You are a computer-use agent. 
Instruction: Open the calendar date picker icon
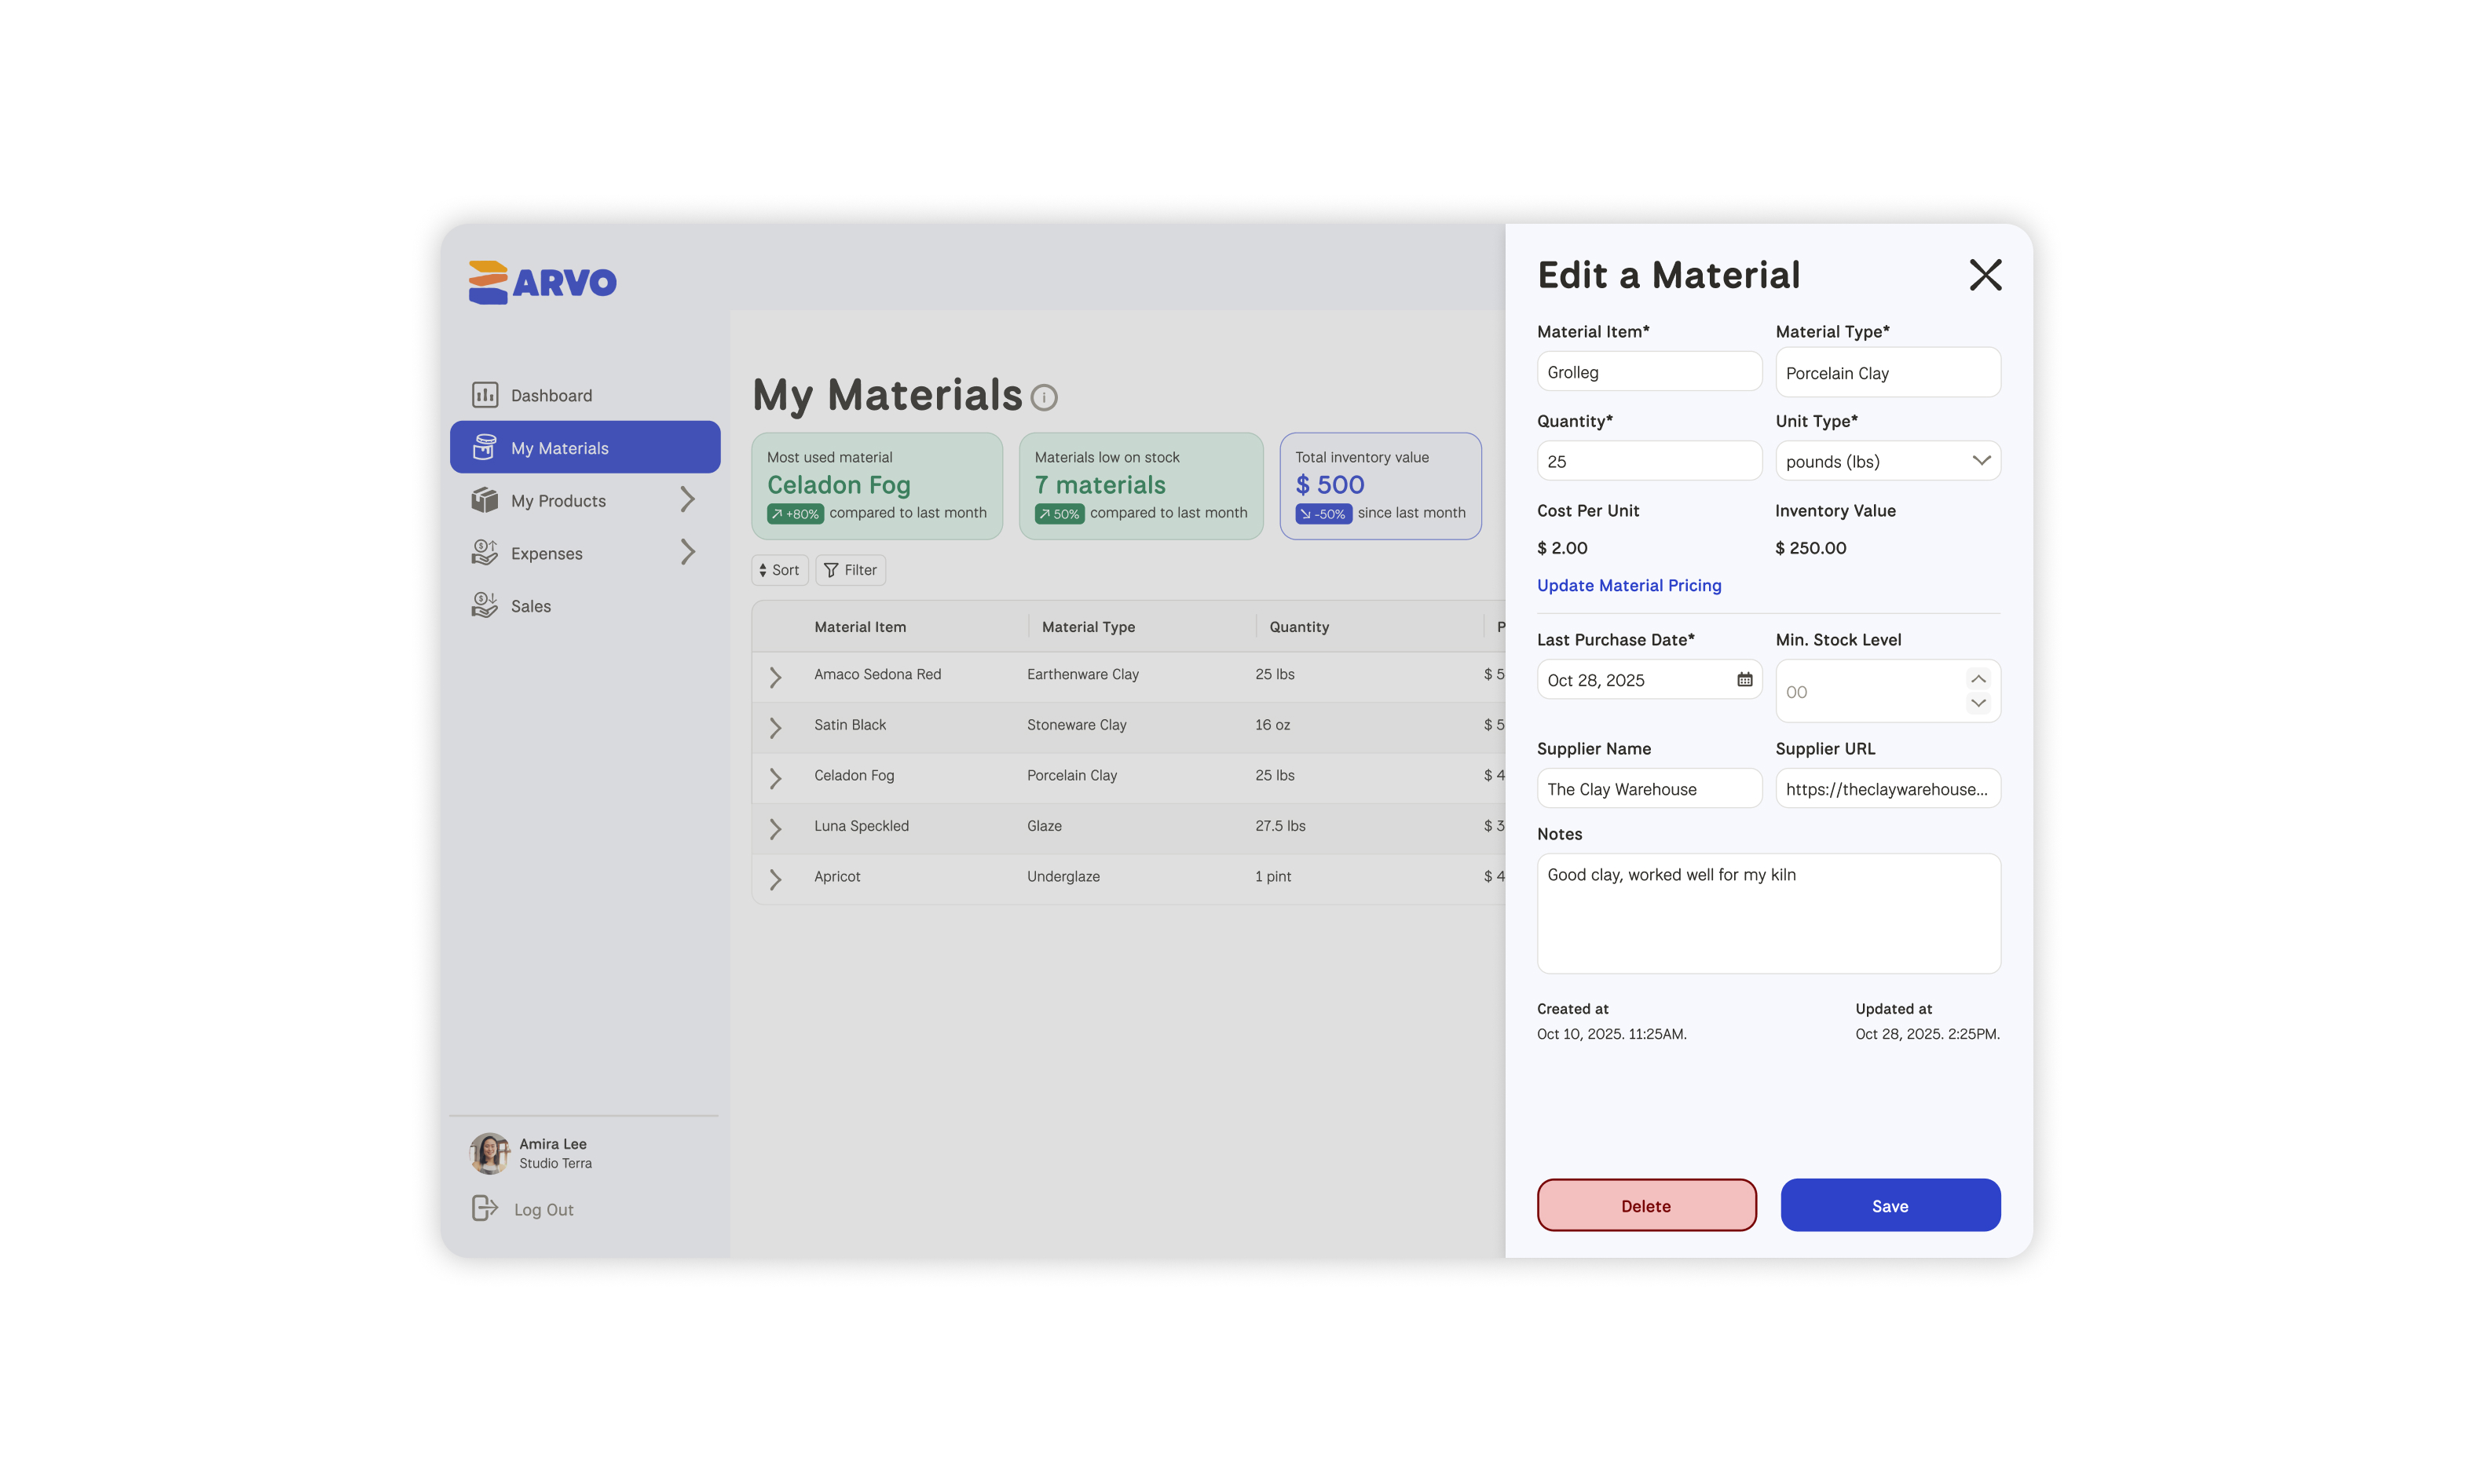pos(1744,680)
